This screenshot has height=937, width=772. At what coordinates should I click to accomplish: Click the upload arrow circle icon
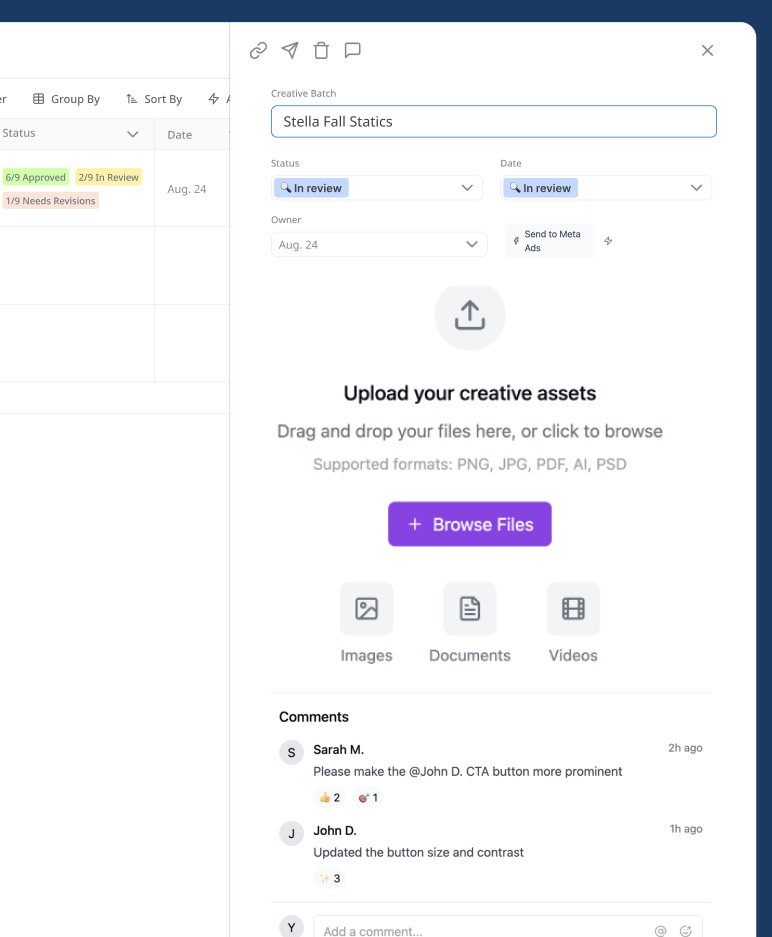pyautogui.click(x=470, y=315)
